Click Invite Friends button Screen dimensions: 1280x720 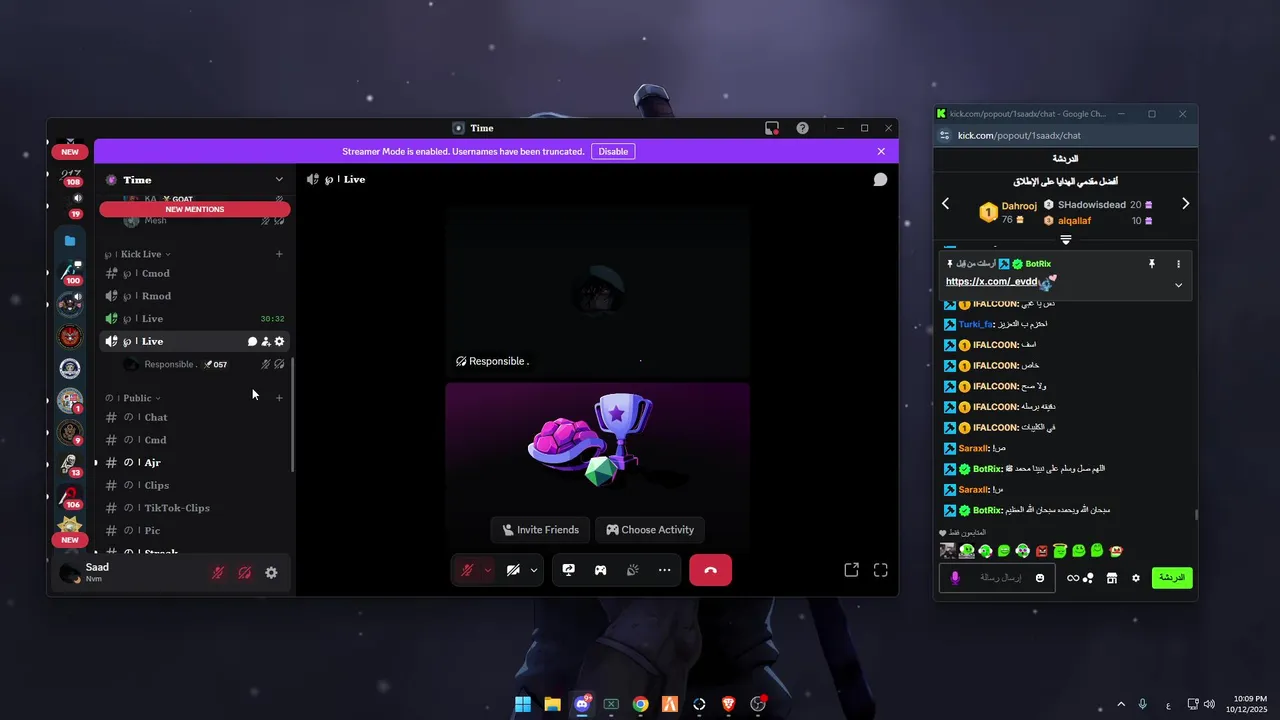click(x=540, y=530)
